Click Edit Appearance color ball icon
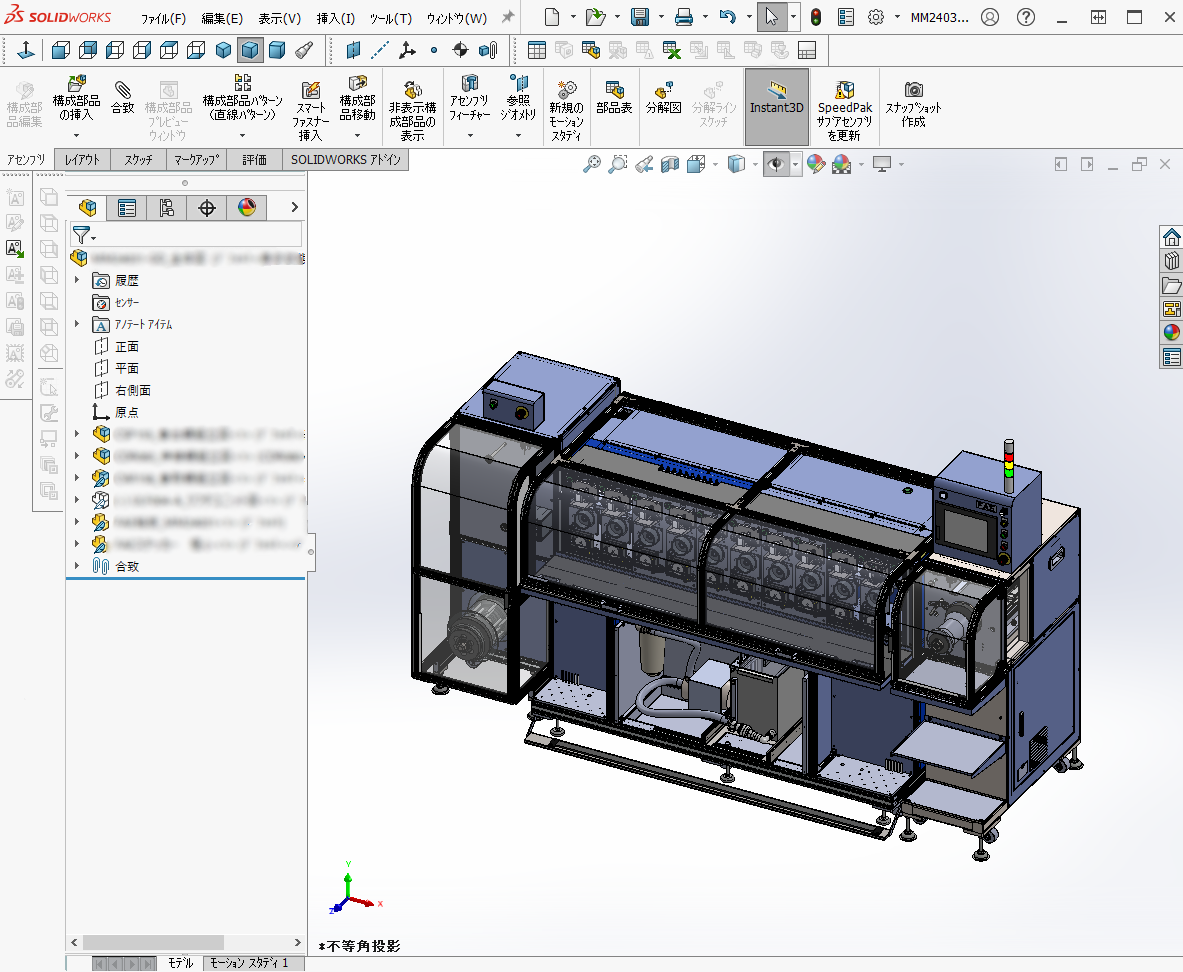 click(x=816, y=164)
